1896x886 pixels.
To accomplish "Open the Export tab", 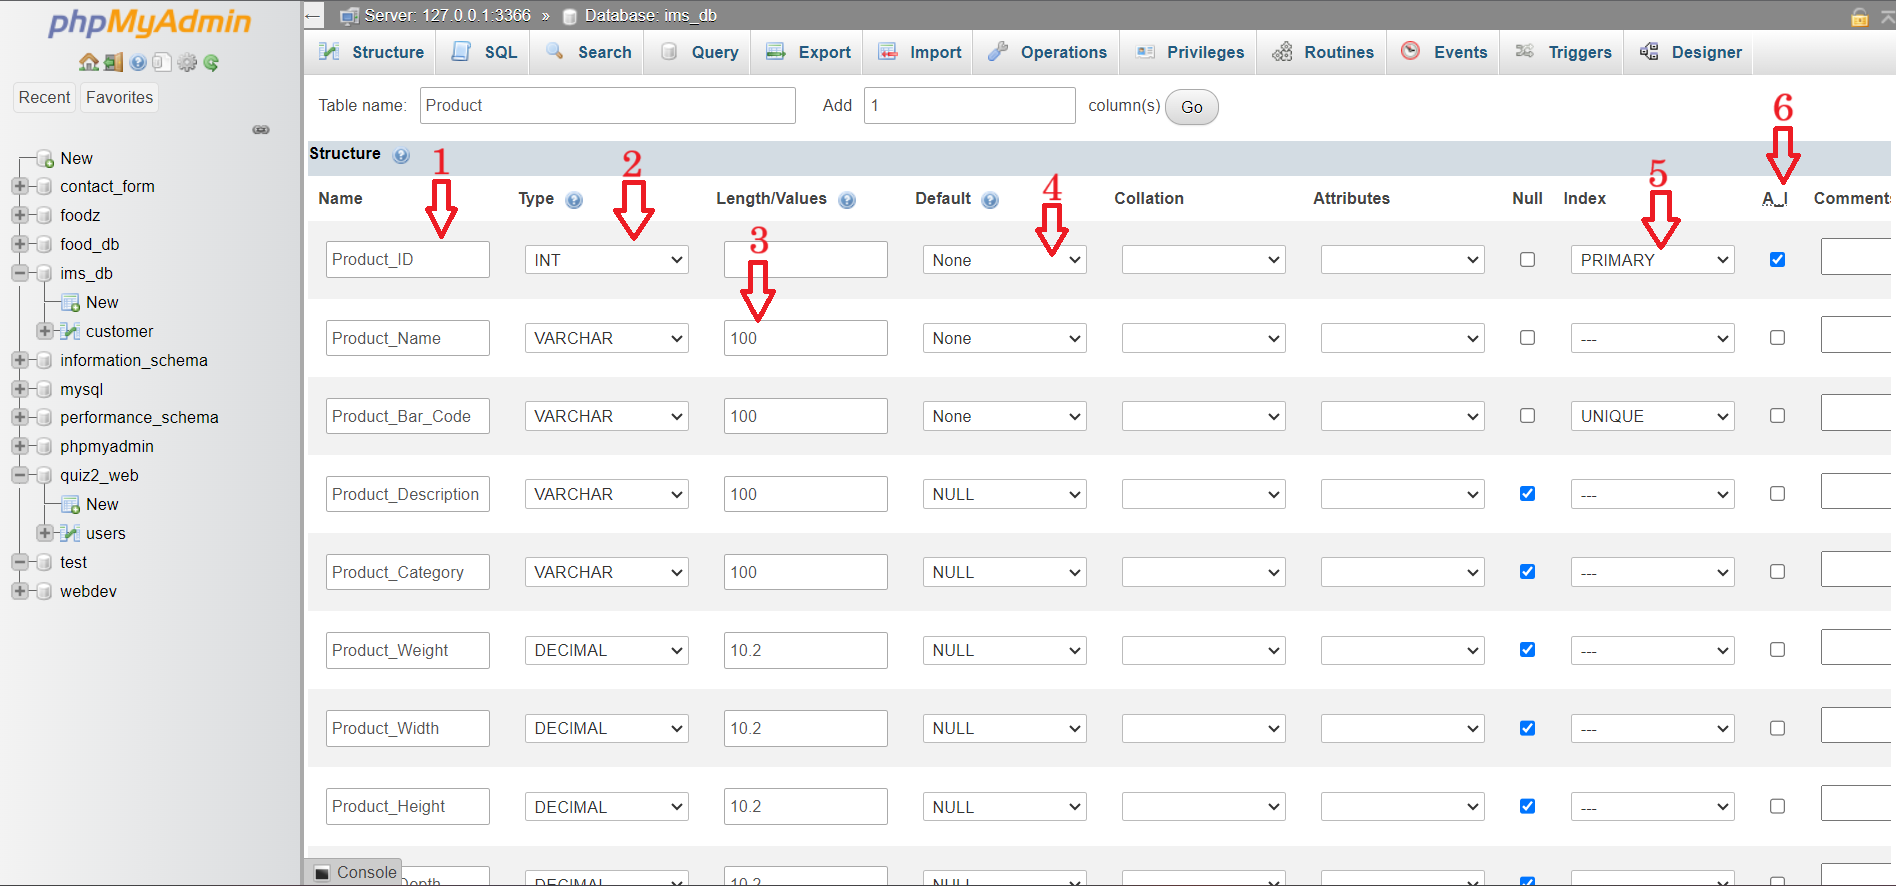I will point(808,52).
